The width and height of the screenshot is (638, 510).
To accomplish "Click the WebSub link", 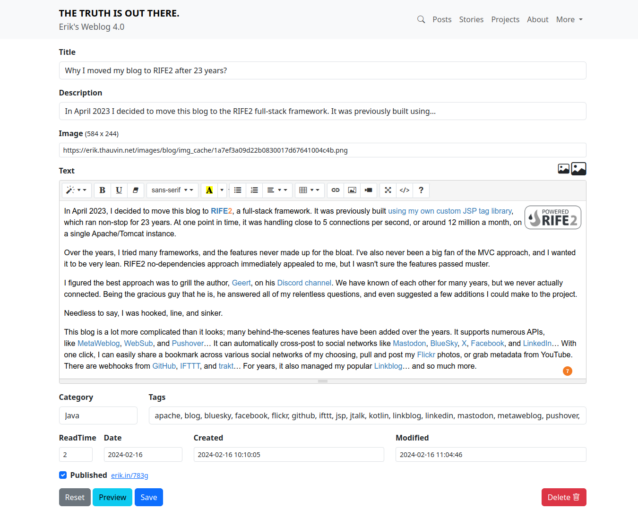I will coord(138,344).
